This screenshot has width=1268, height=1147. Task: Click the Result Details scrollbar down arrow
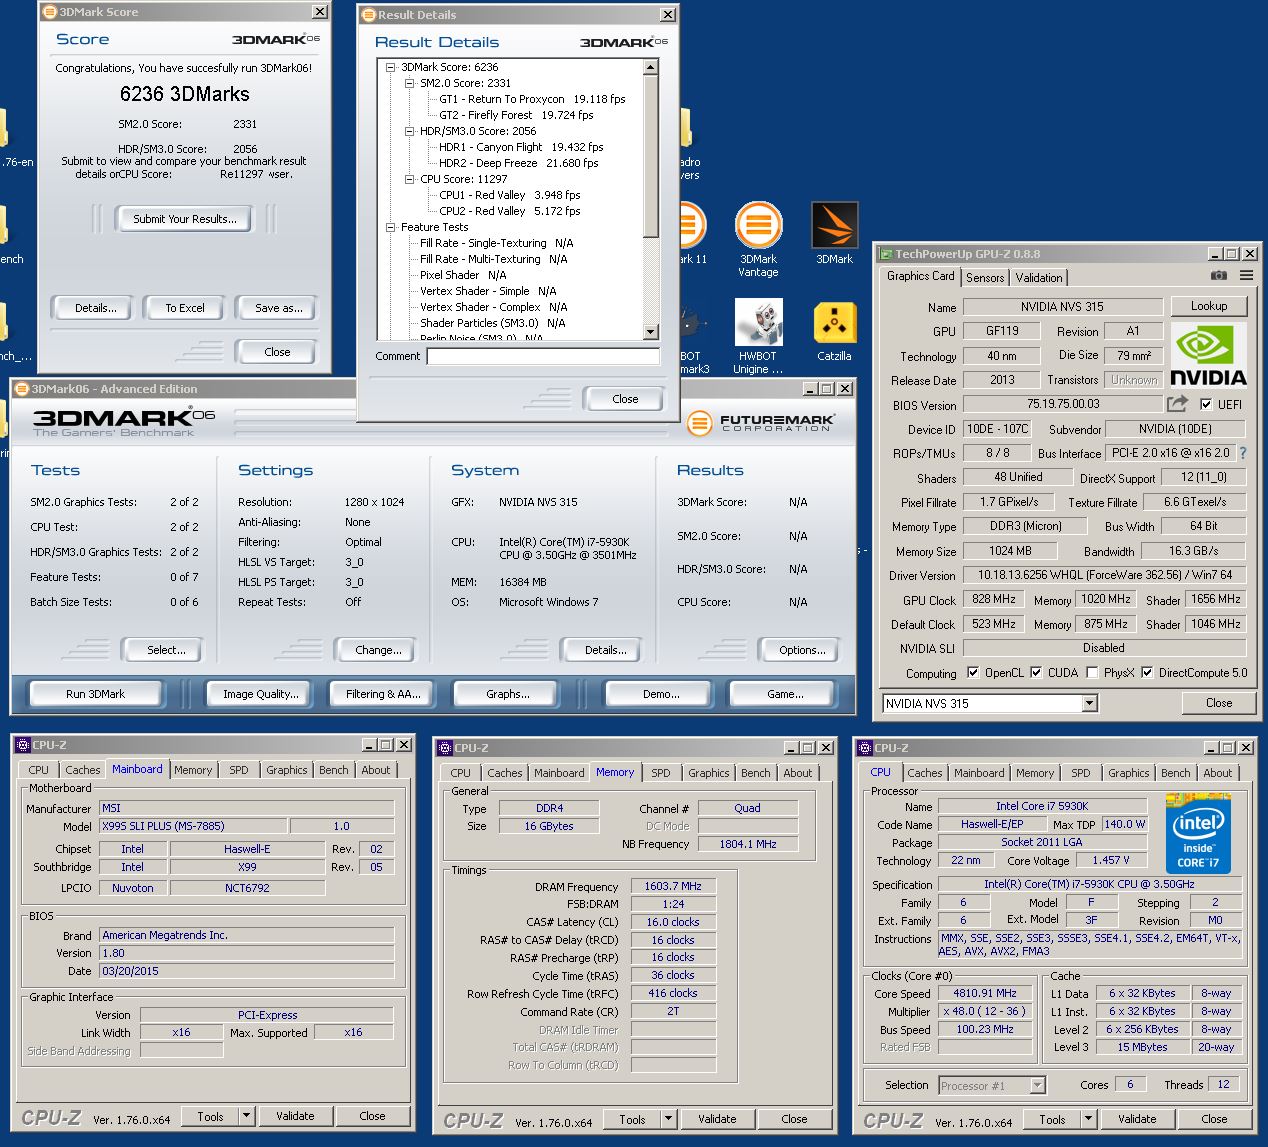coord(651,332)
